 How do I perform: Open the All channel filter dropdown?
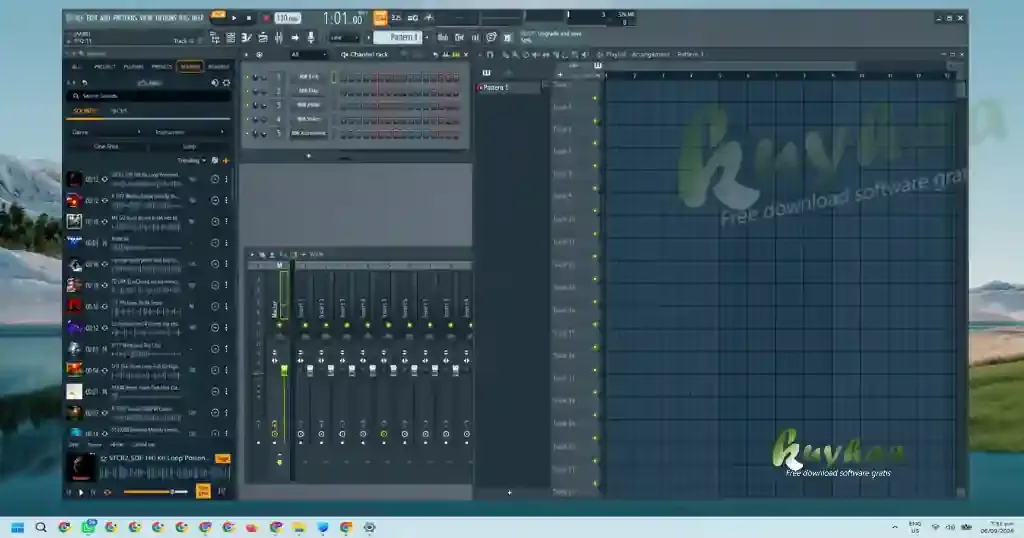[307, 55]
